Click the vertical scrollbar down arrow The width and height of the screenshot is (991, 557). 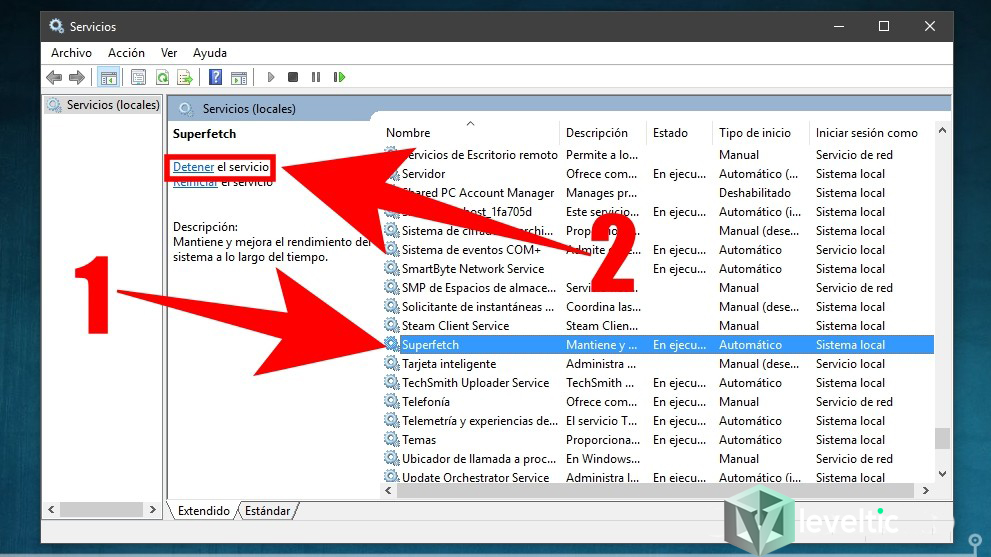tap(942, 473)
